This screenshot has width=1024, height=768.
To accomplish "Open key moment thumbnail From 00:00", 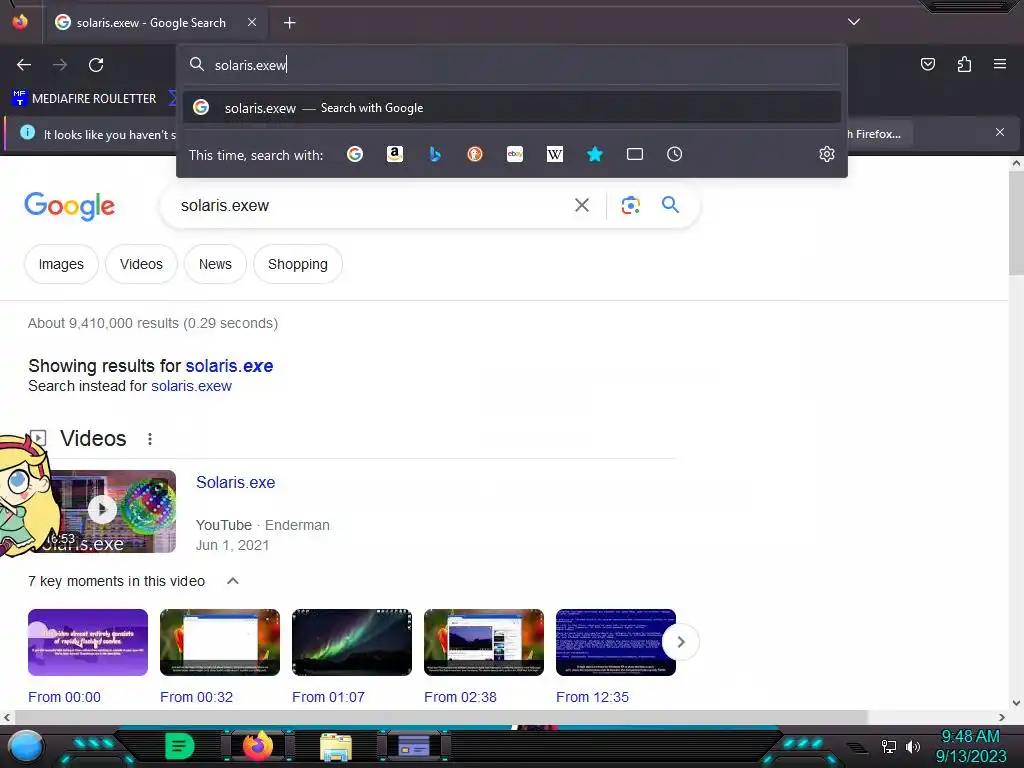I will coord(88,643).
